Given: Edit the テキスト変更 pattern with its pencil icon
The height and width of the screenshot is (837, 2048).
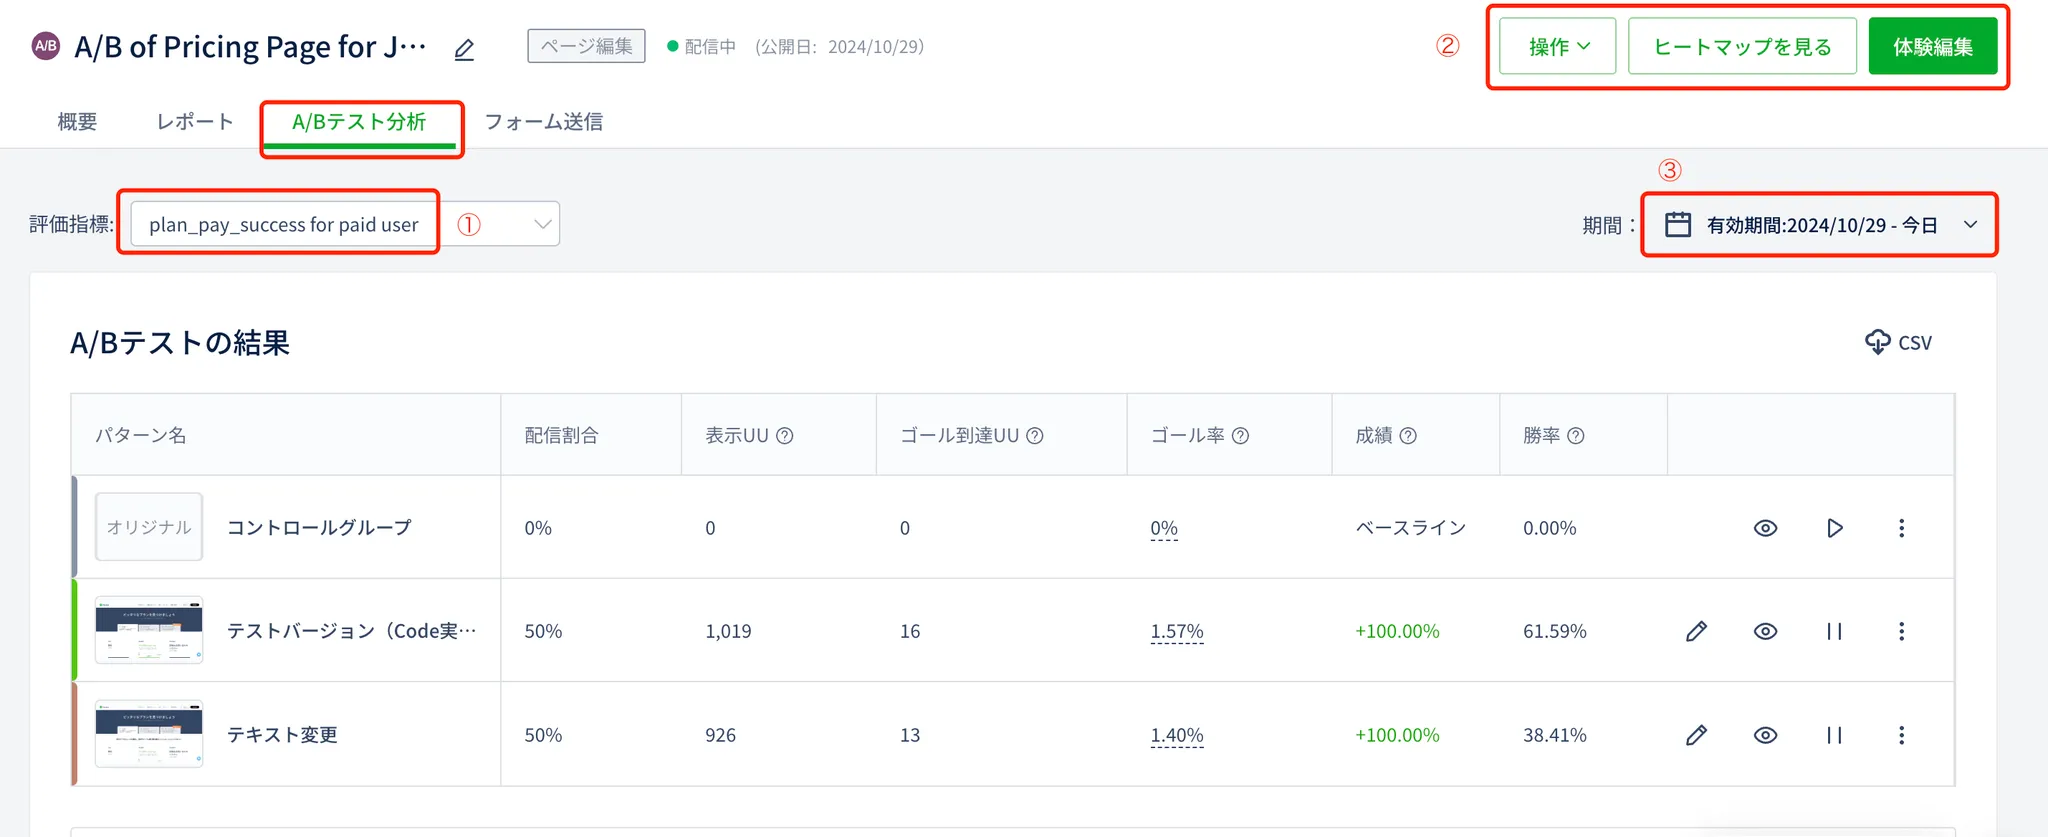Looking at the screenshot, I should coord(1696,735).
